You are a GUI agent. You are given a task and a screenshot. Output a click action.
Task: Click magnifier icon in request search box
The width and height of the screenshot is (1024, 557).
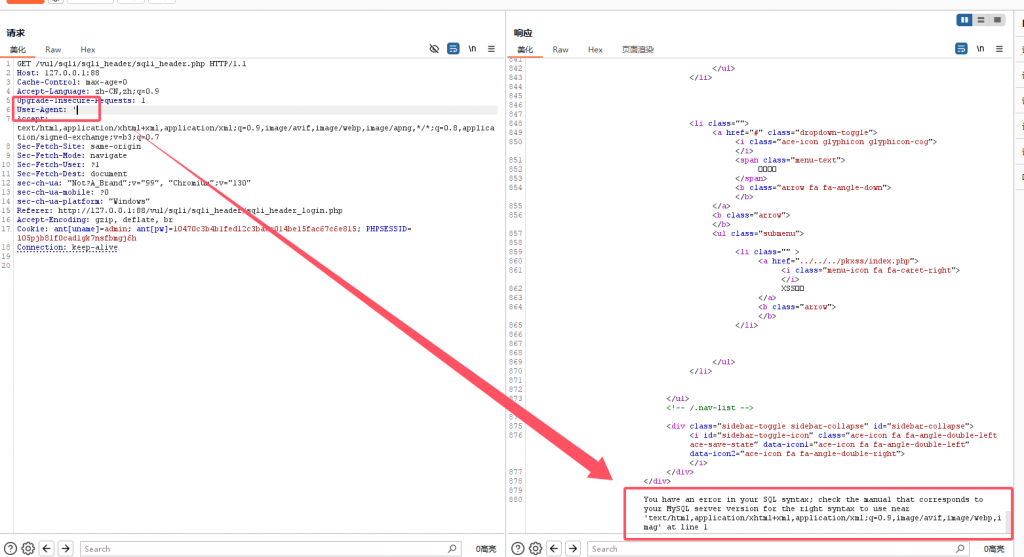click(x=452, y=549)
